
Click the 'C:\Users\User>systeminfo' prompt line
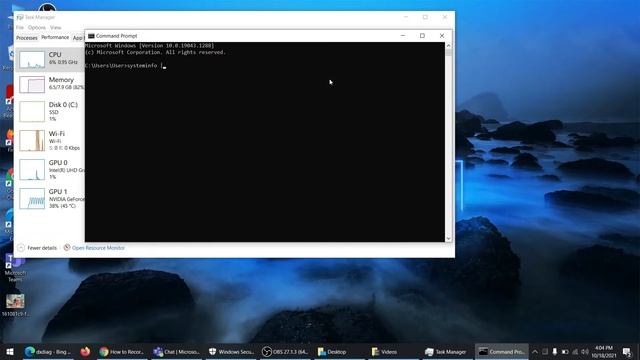point(122,65)
